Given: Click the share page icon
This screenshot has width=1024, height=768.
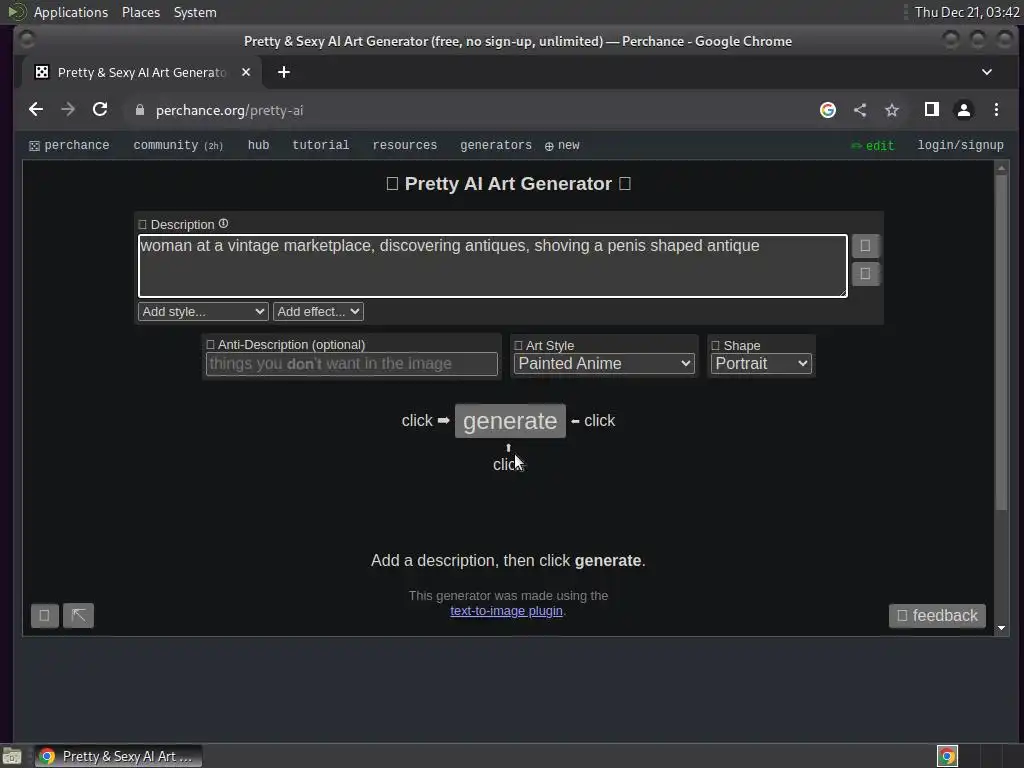Looking at the screenshot, I should click(860, 110).
